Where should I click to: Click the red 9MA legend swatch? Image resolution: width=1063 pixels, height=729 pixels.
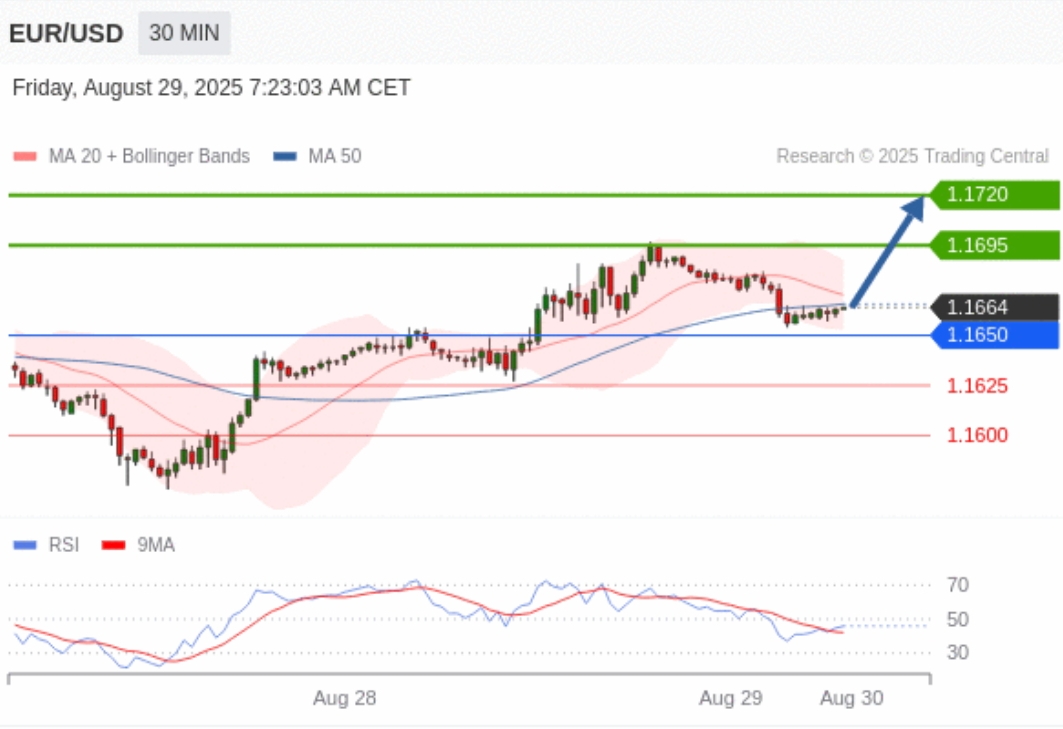point(113,545)
